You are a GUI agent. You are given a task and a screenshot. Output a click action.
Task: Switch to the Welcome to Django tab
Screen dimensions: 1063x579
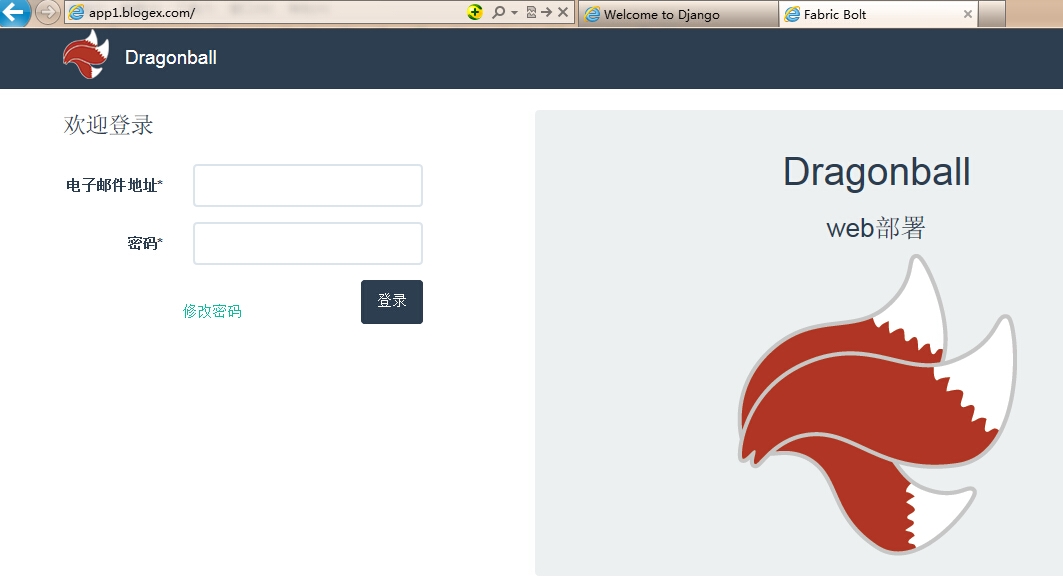tap(678, 14)
